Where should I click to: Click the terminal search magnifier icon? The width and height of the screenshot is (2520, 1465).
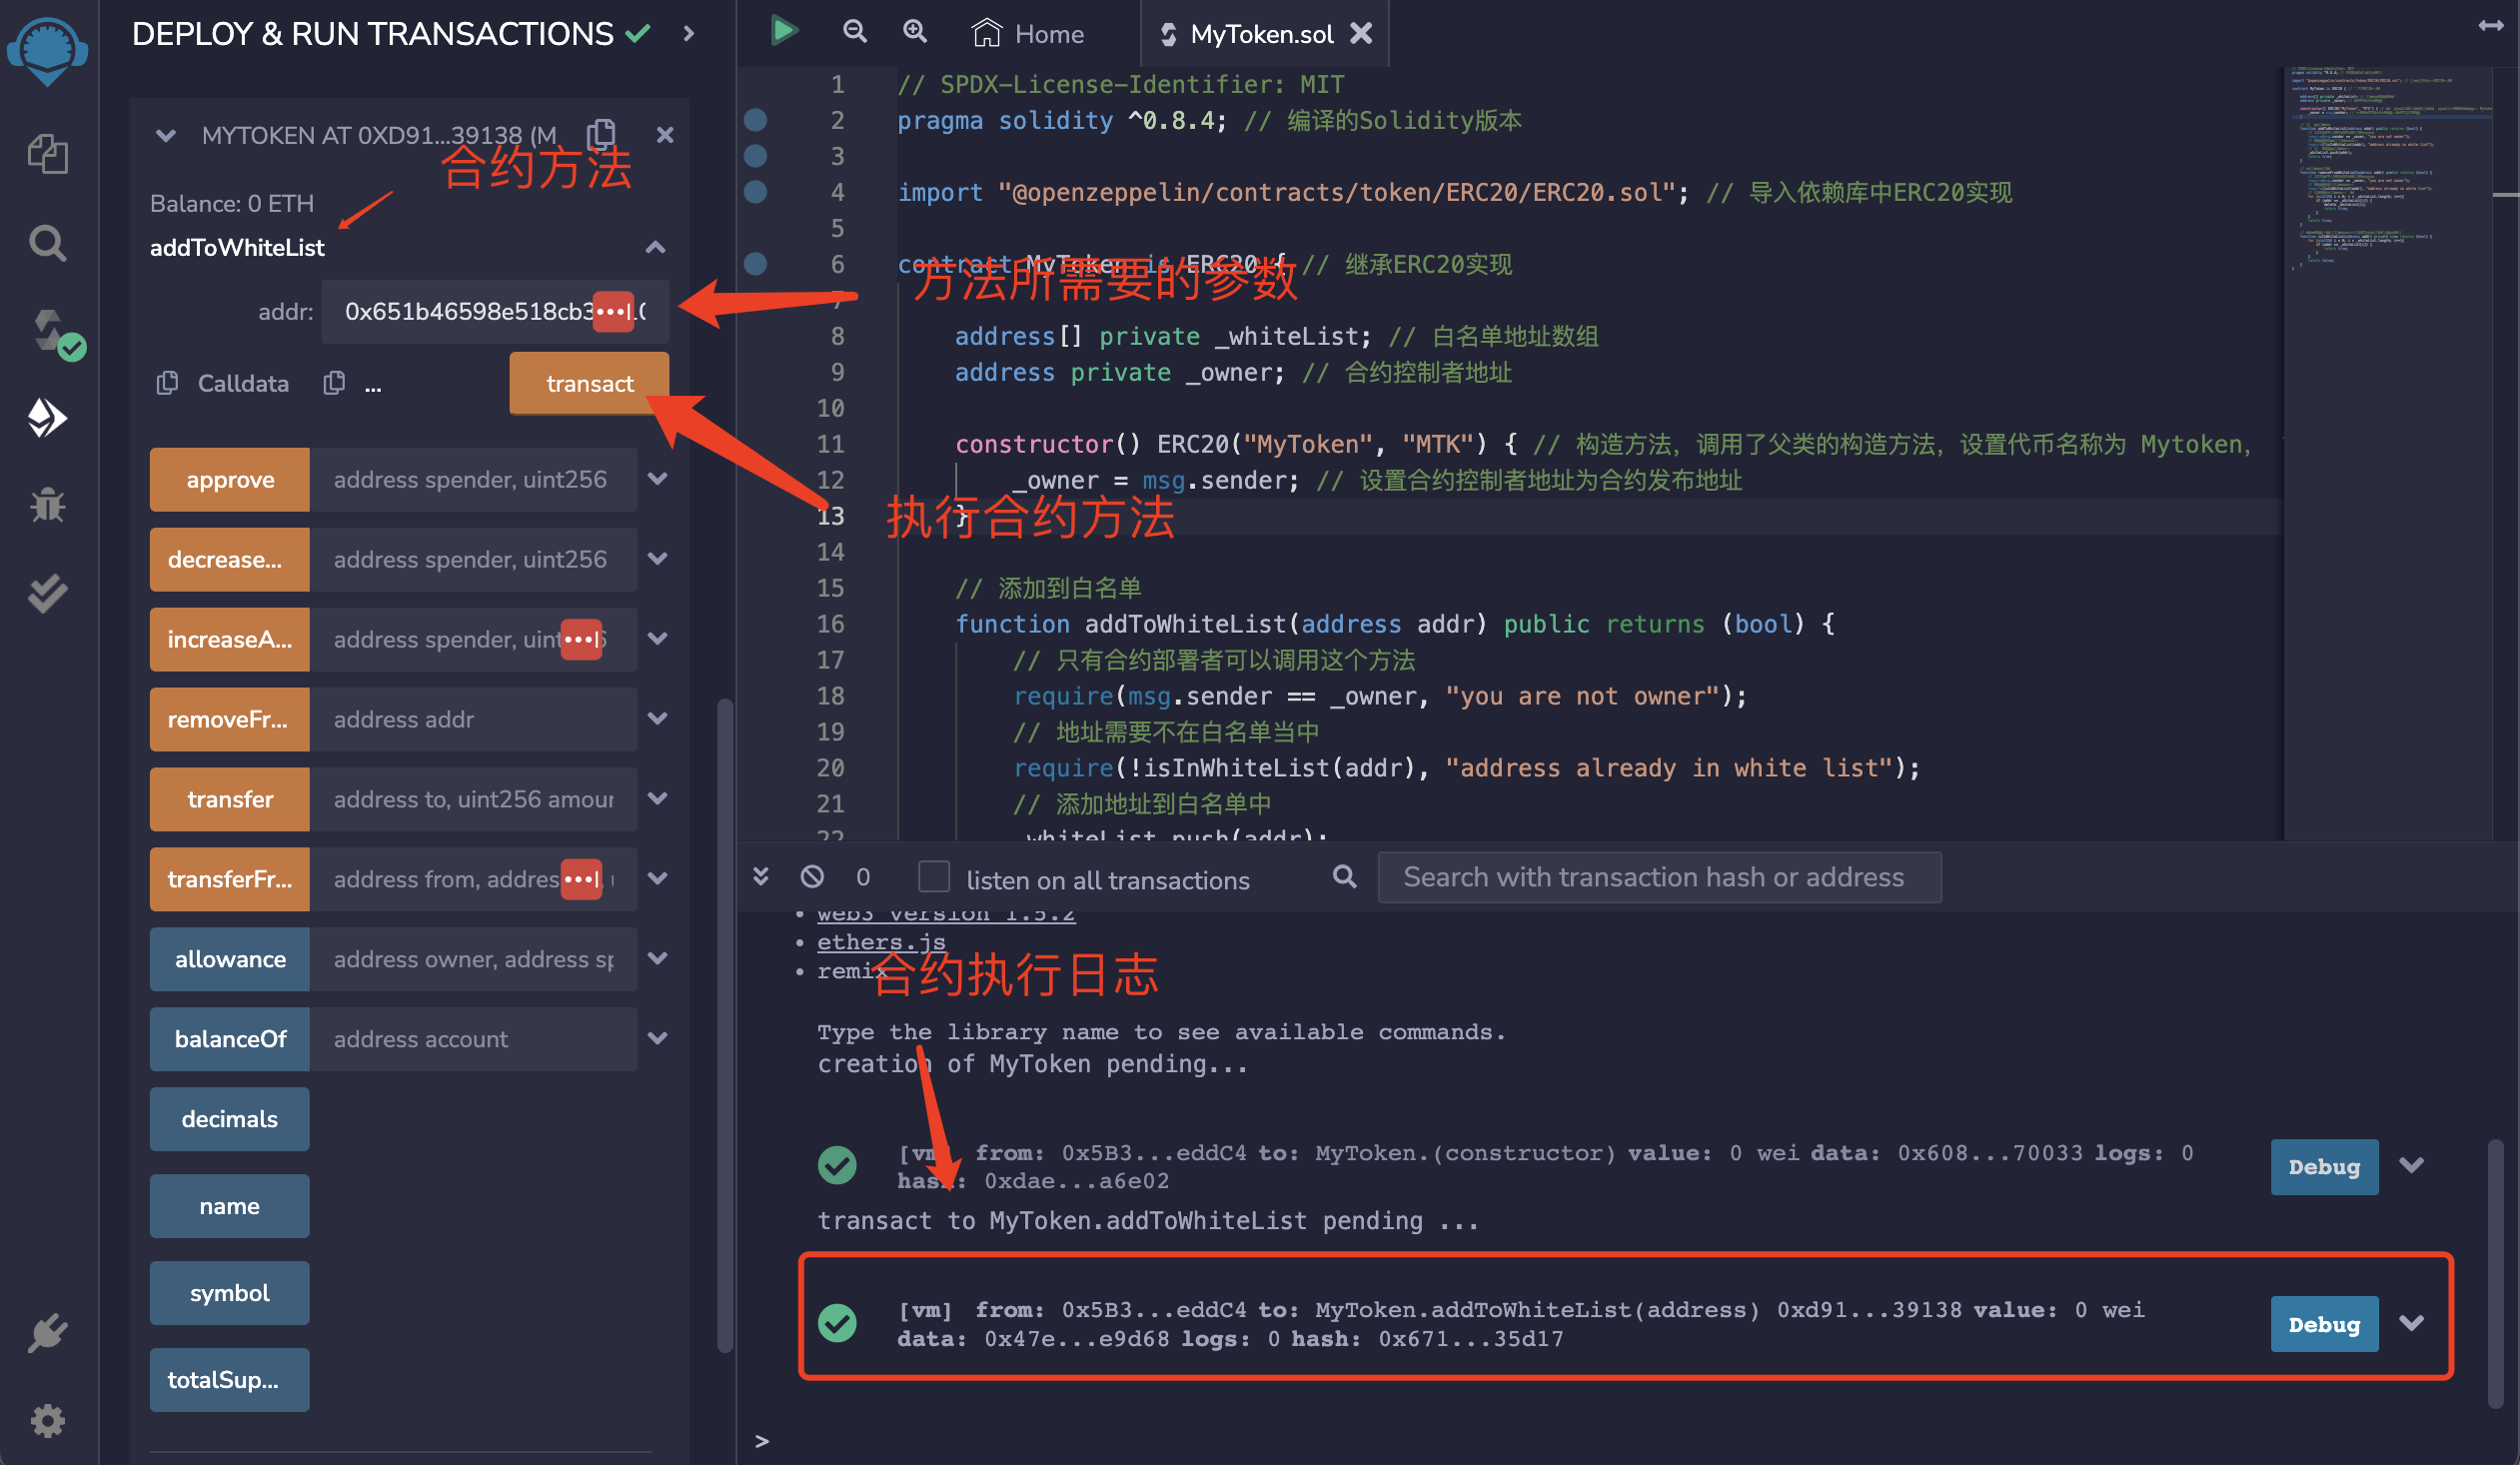pyautogui.click(x=1345, y=877)
